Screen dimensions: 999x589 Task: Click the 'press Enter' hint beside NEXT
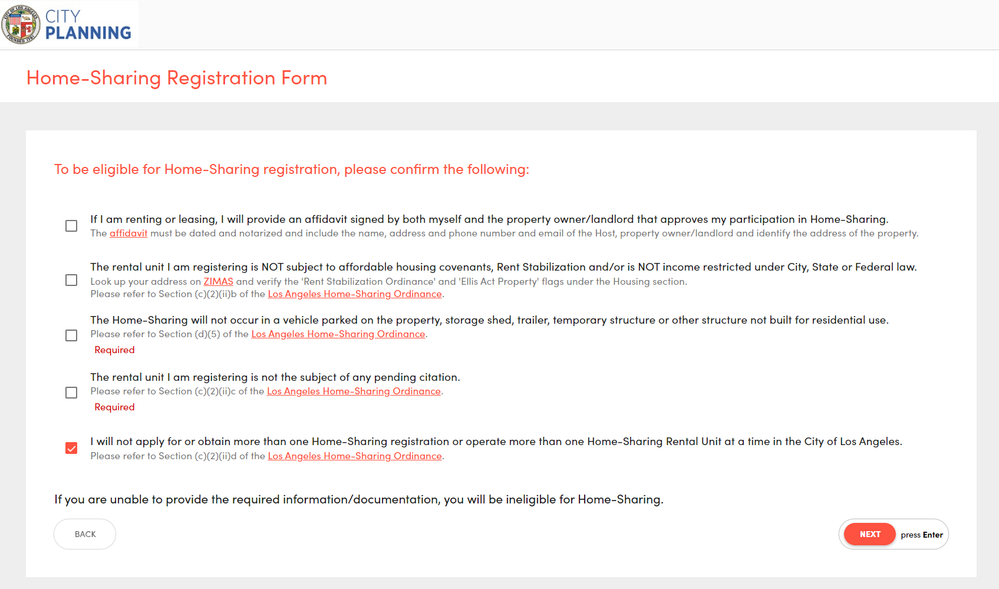pos(921,535)
